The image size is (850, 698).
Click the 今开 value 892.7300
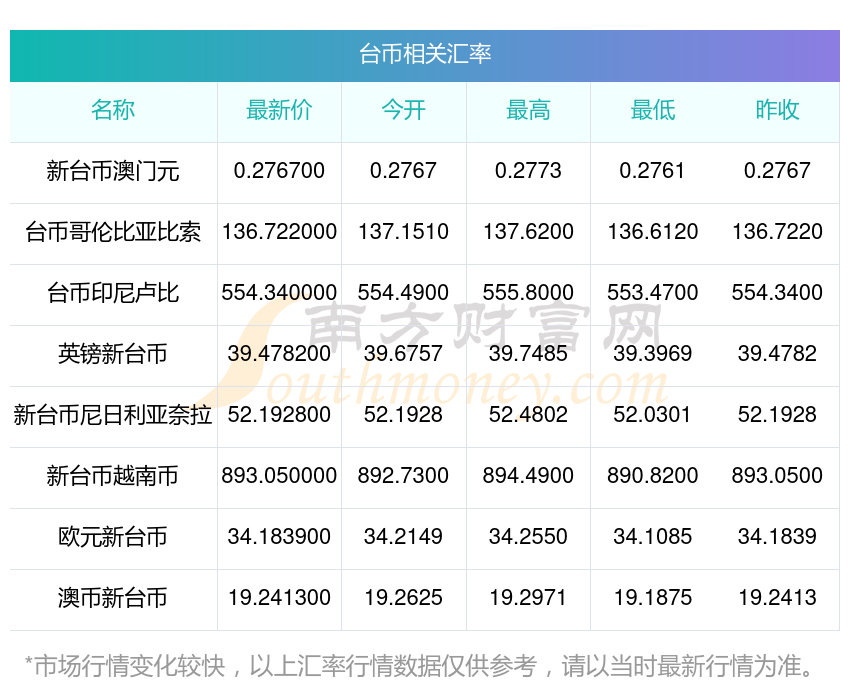pyautogui.click(x=403, y=476)
